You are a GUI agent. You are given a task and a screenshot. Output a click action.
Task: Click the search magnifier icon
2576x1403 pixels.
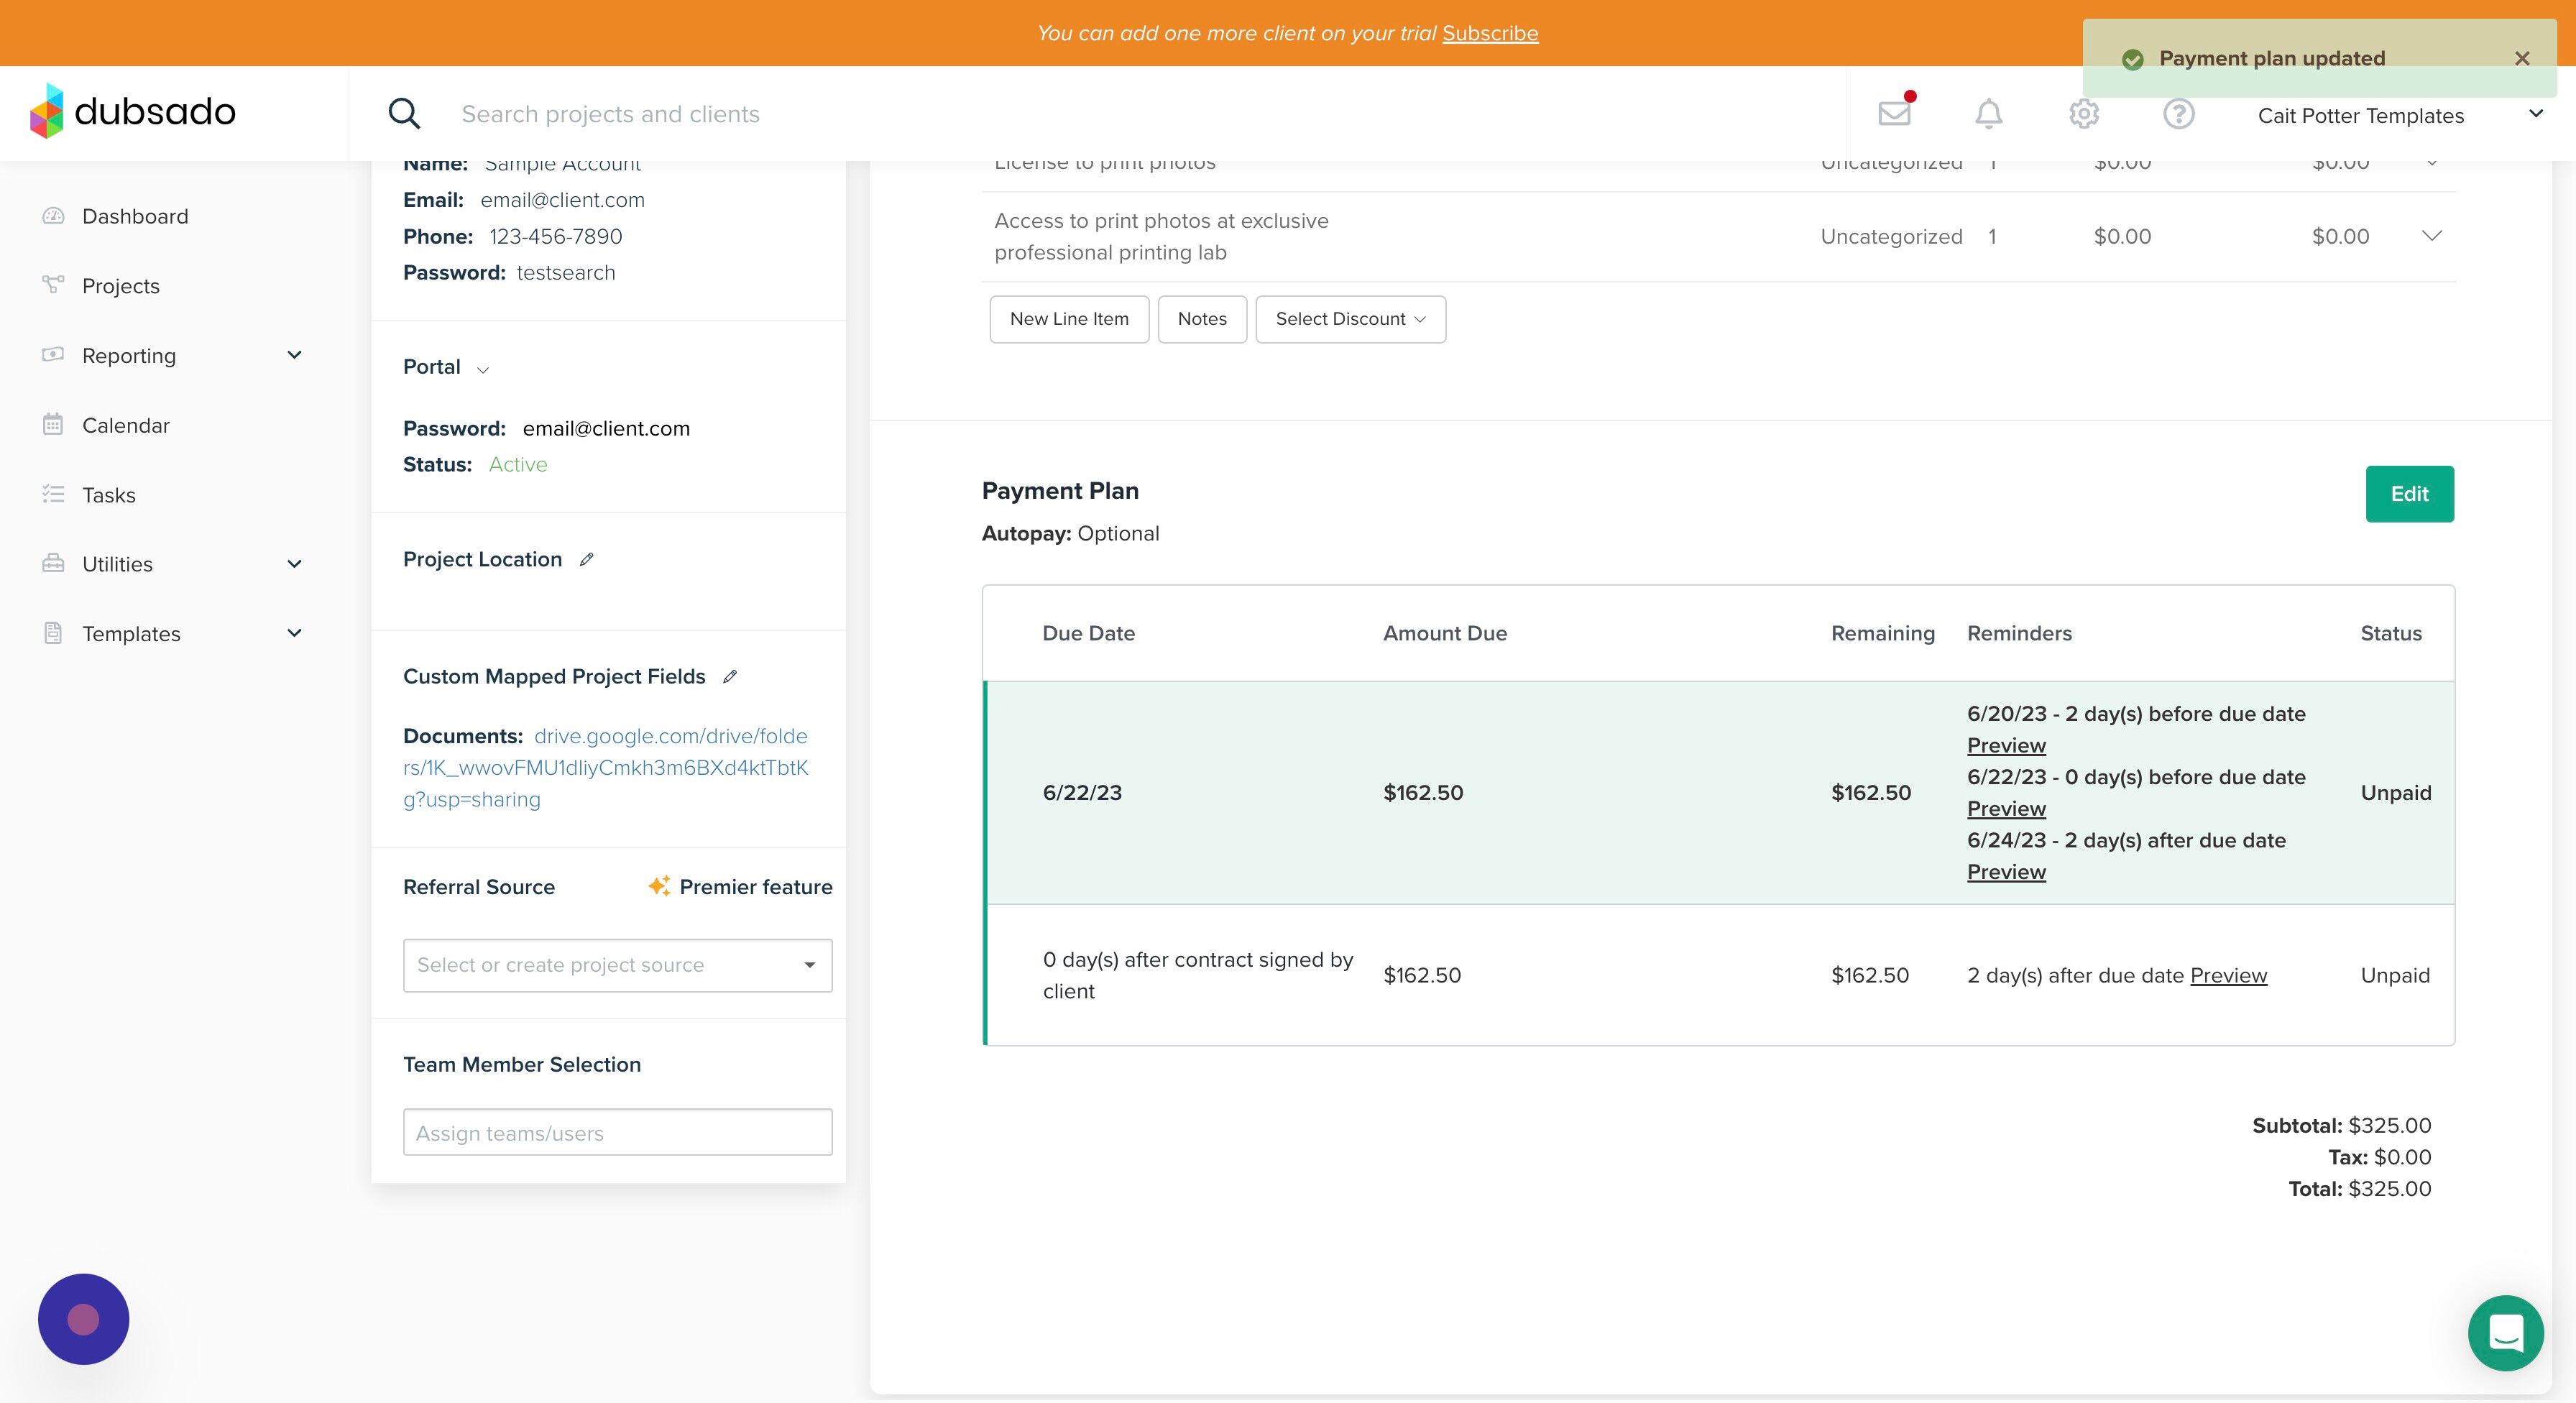[x=404, y=113]
